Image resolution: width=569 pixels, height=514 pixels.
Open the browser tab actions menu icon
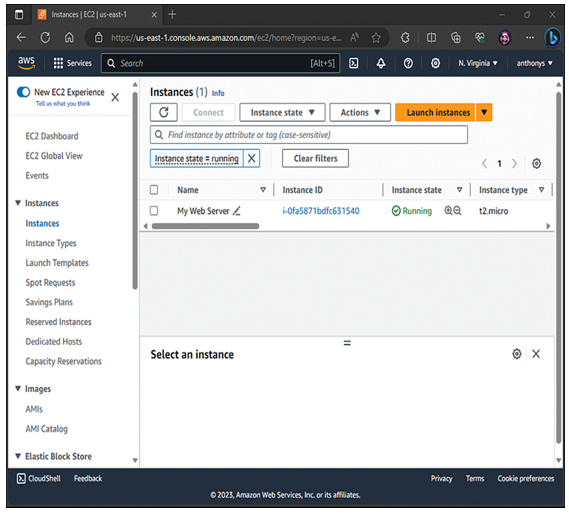(x=19, y=15)
